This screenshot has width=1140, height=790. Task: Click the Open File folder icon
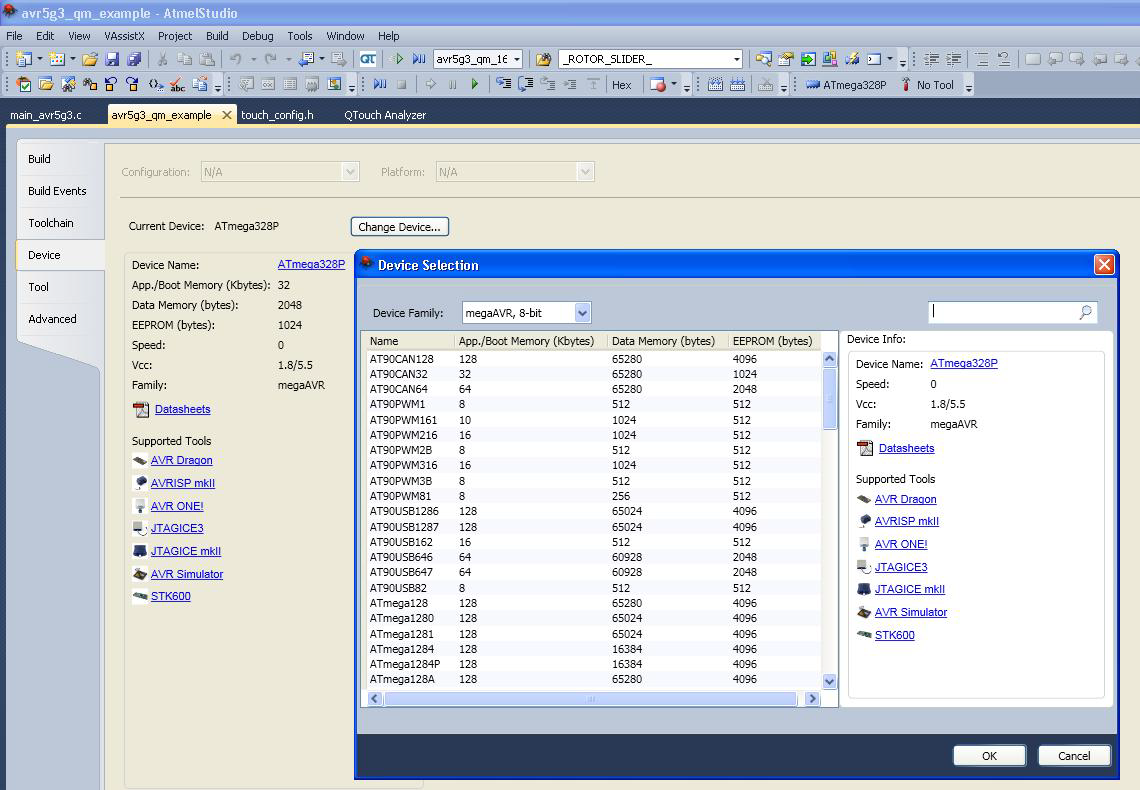pyautogui.click(x=90, y=59)
